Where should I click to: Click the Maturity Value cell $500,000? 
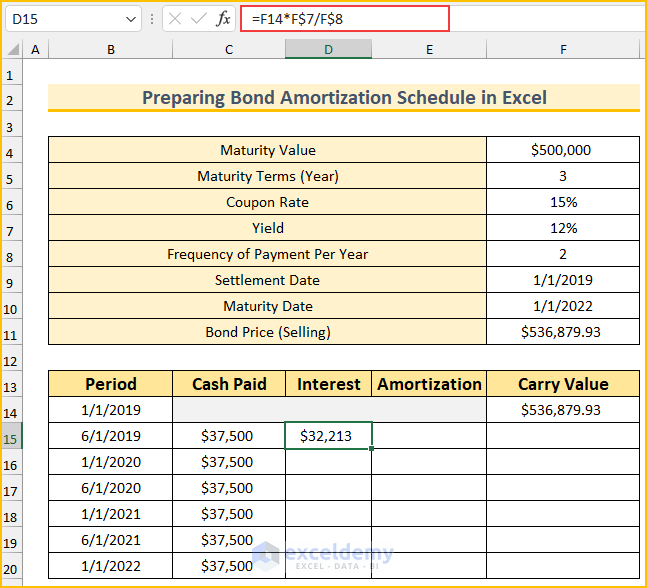563,150
